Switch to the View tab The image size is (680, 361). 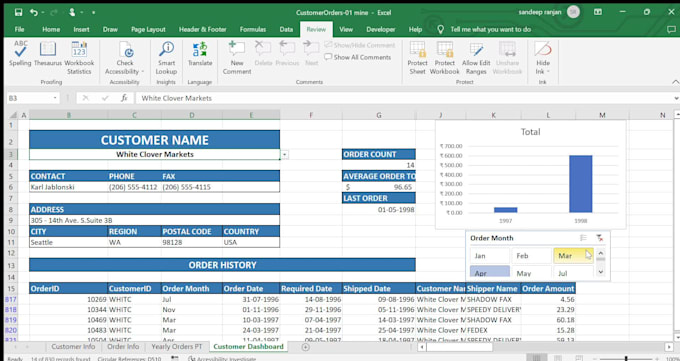[346, 30]
